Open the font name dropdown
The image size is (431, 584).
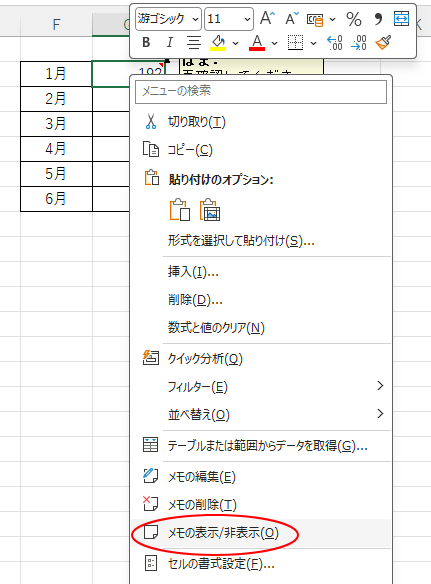(196, 19)
